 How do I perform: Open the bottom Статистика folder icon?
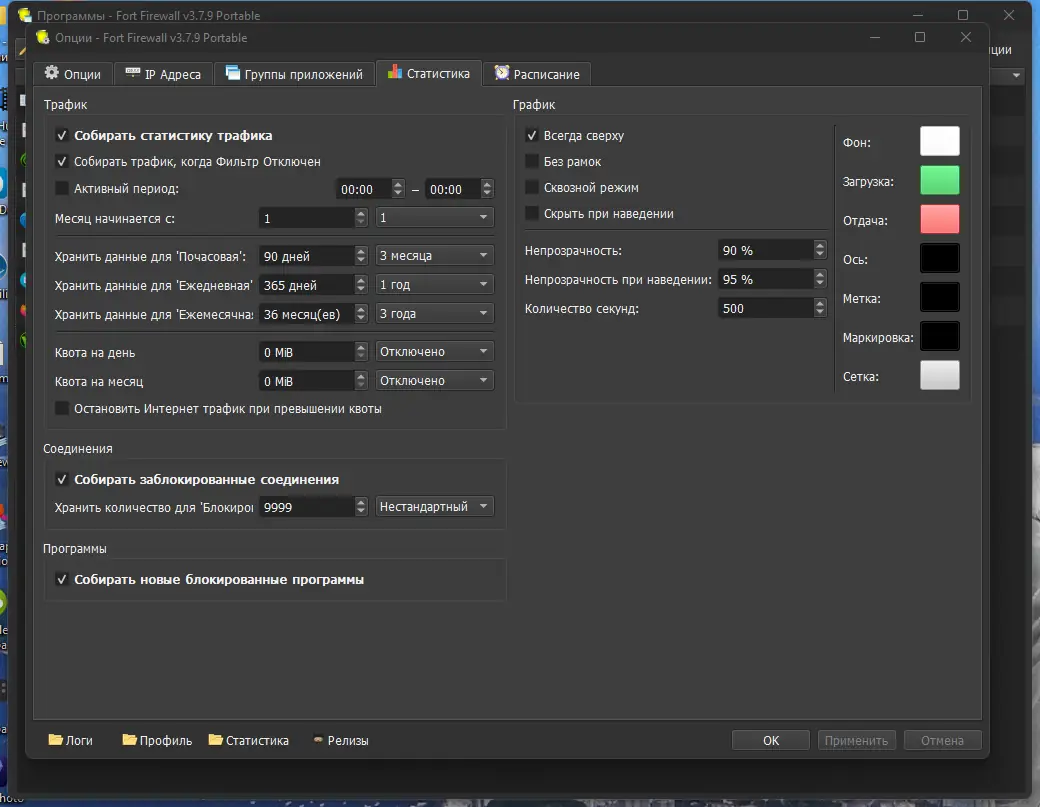tap(216, 739)
